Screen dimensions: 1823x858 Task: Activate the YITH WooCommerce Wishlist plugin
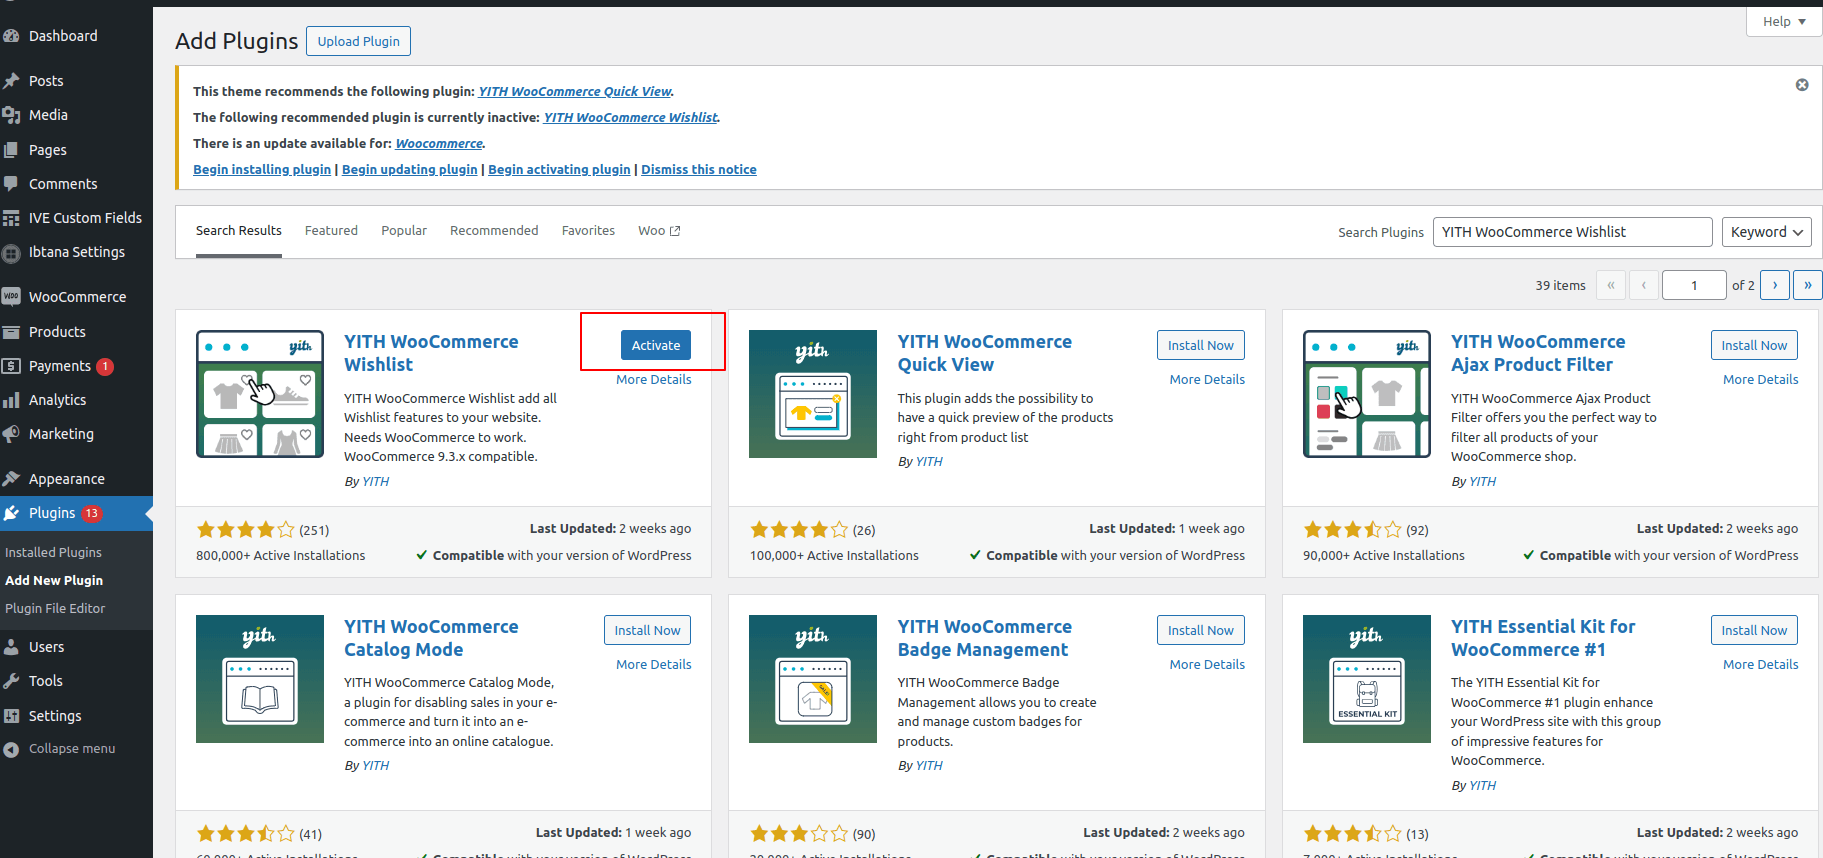655,345
